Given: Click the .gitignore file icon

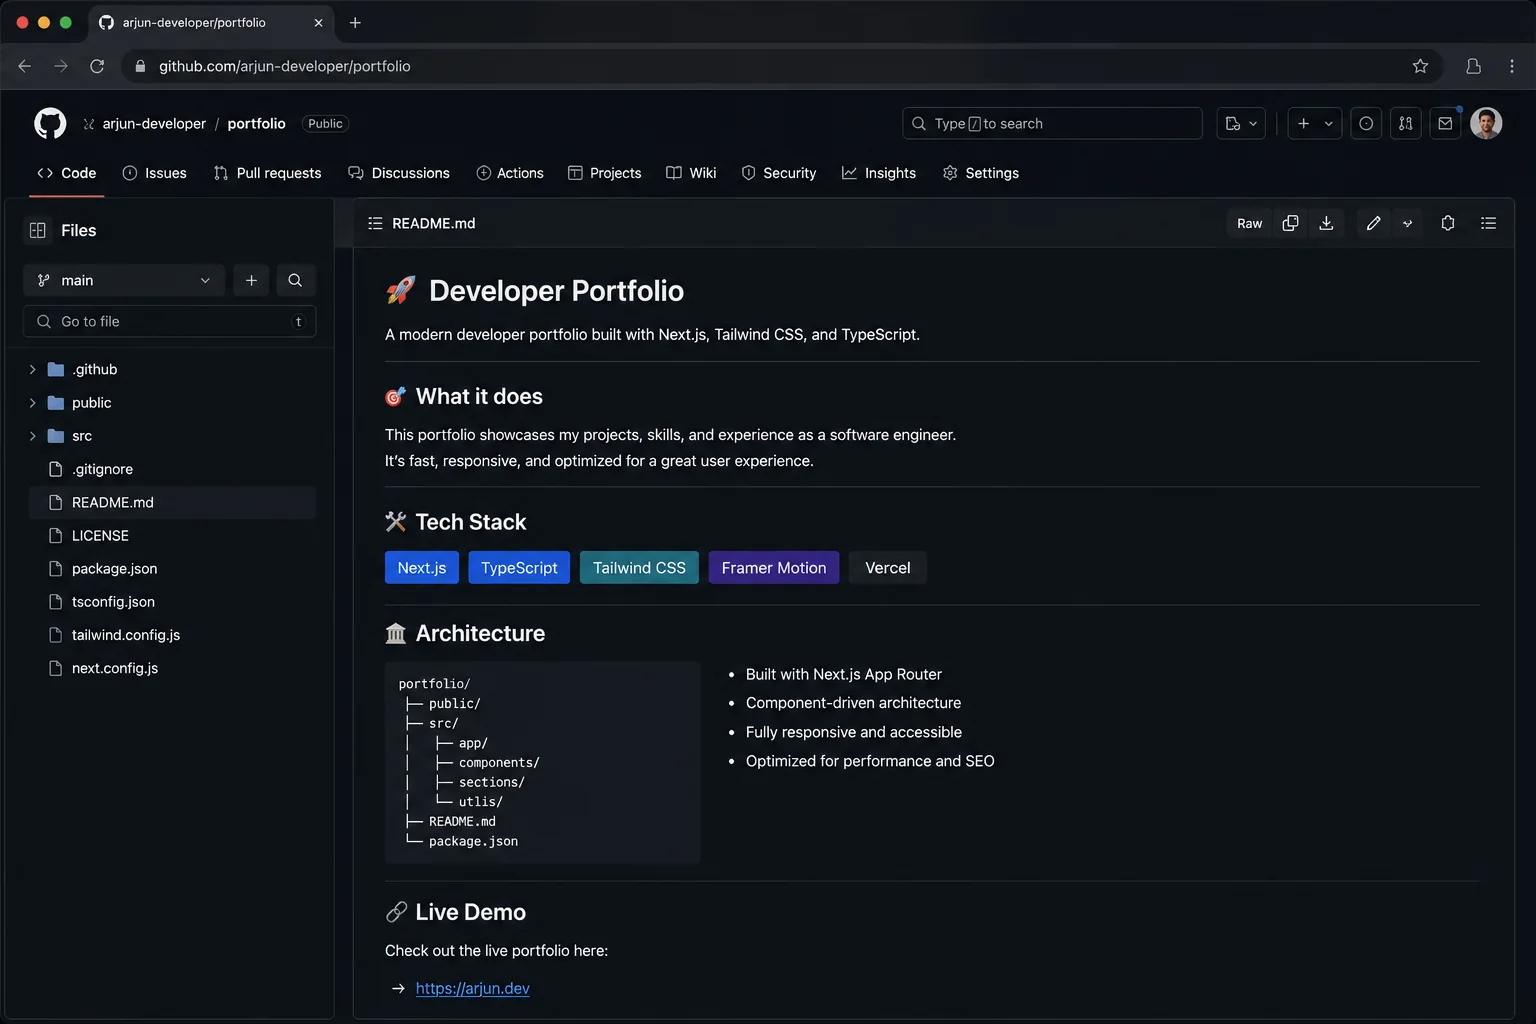Looking at the screenshot, I should [56, 469].
